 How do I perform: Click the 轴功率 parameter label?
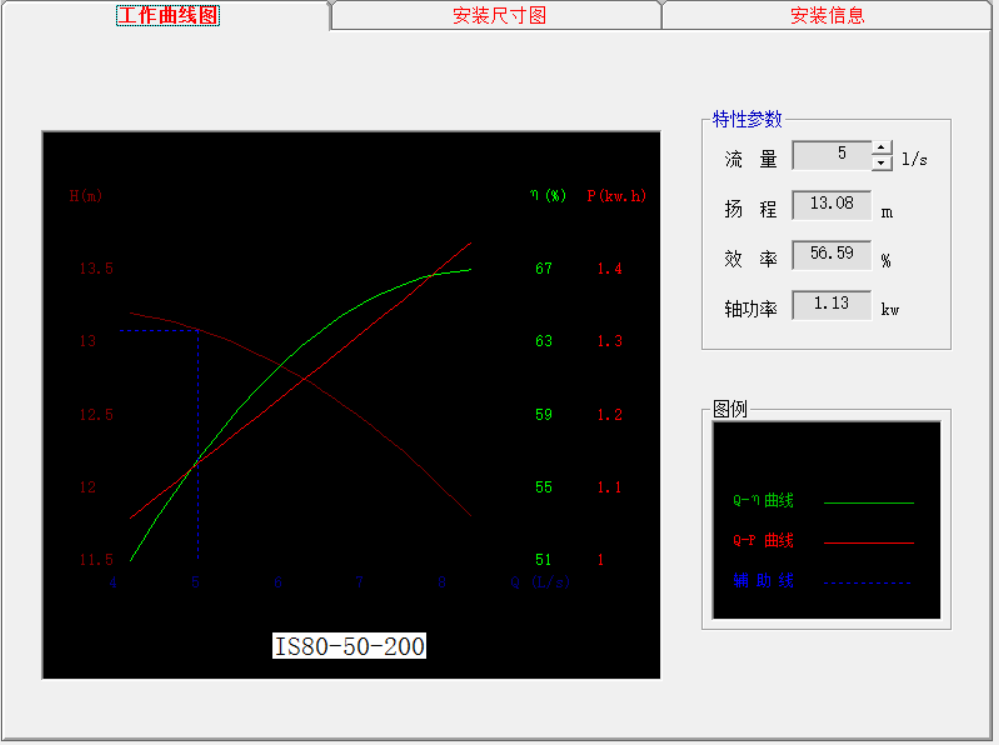751,309
